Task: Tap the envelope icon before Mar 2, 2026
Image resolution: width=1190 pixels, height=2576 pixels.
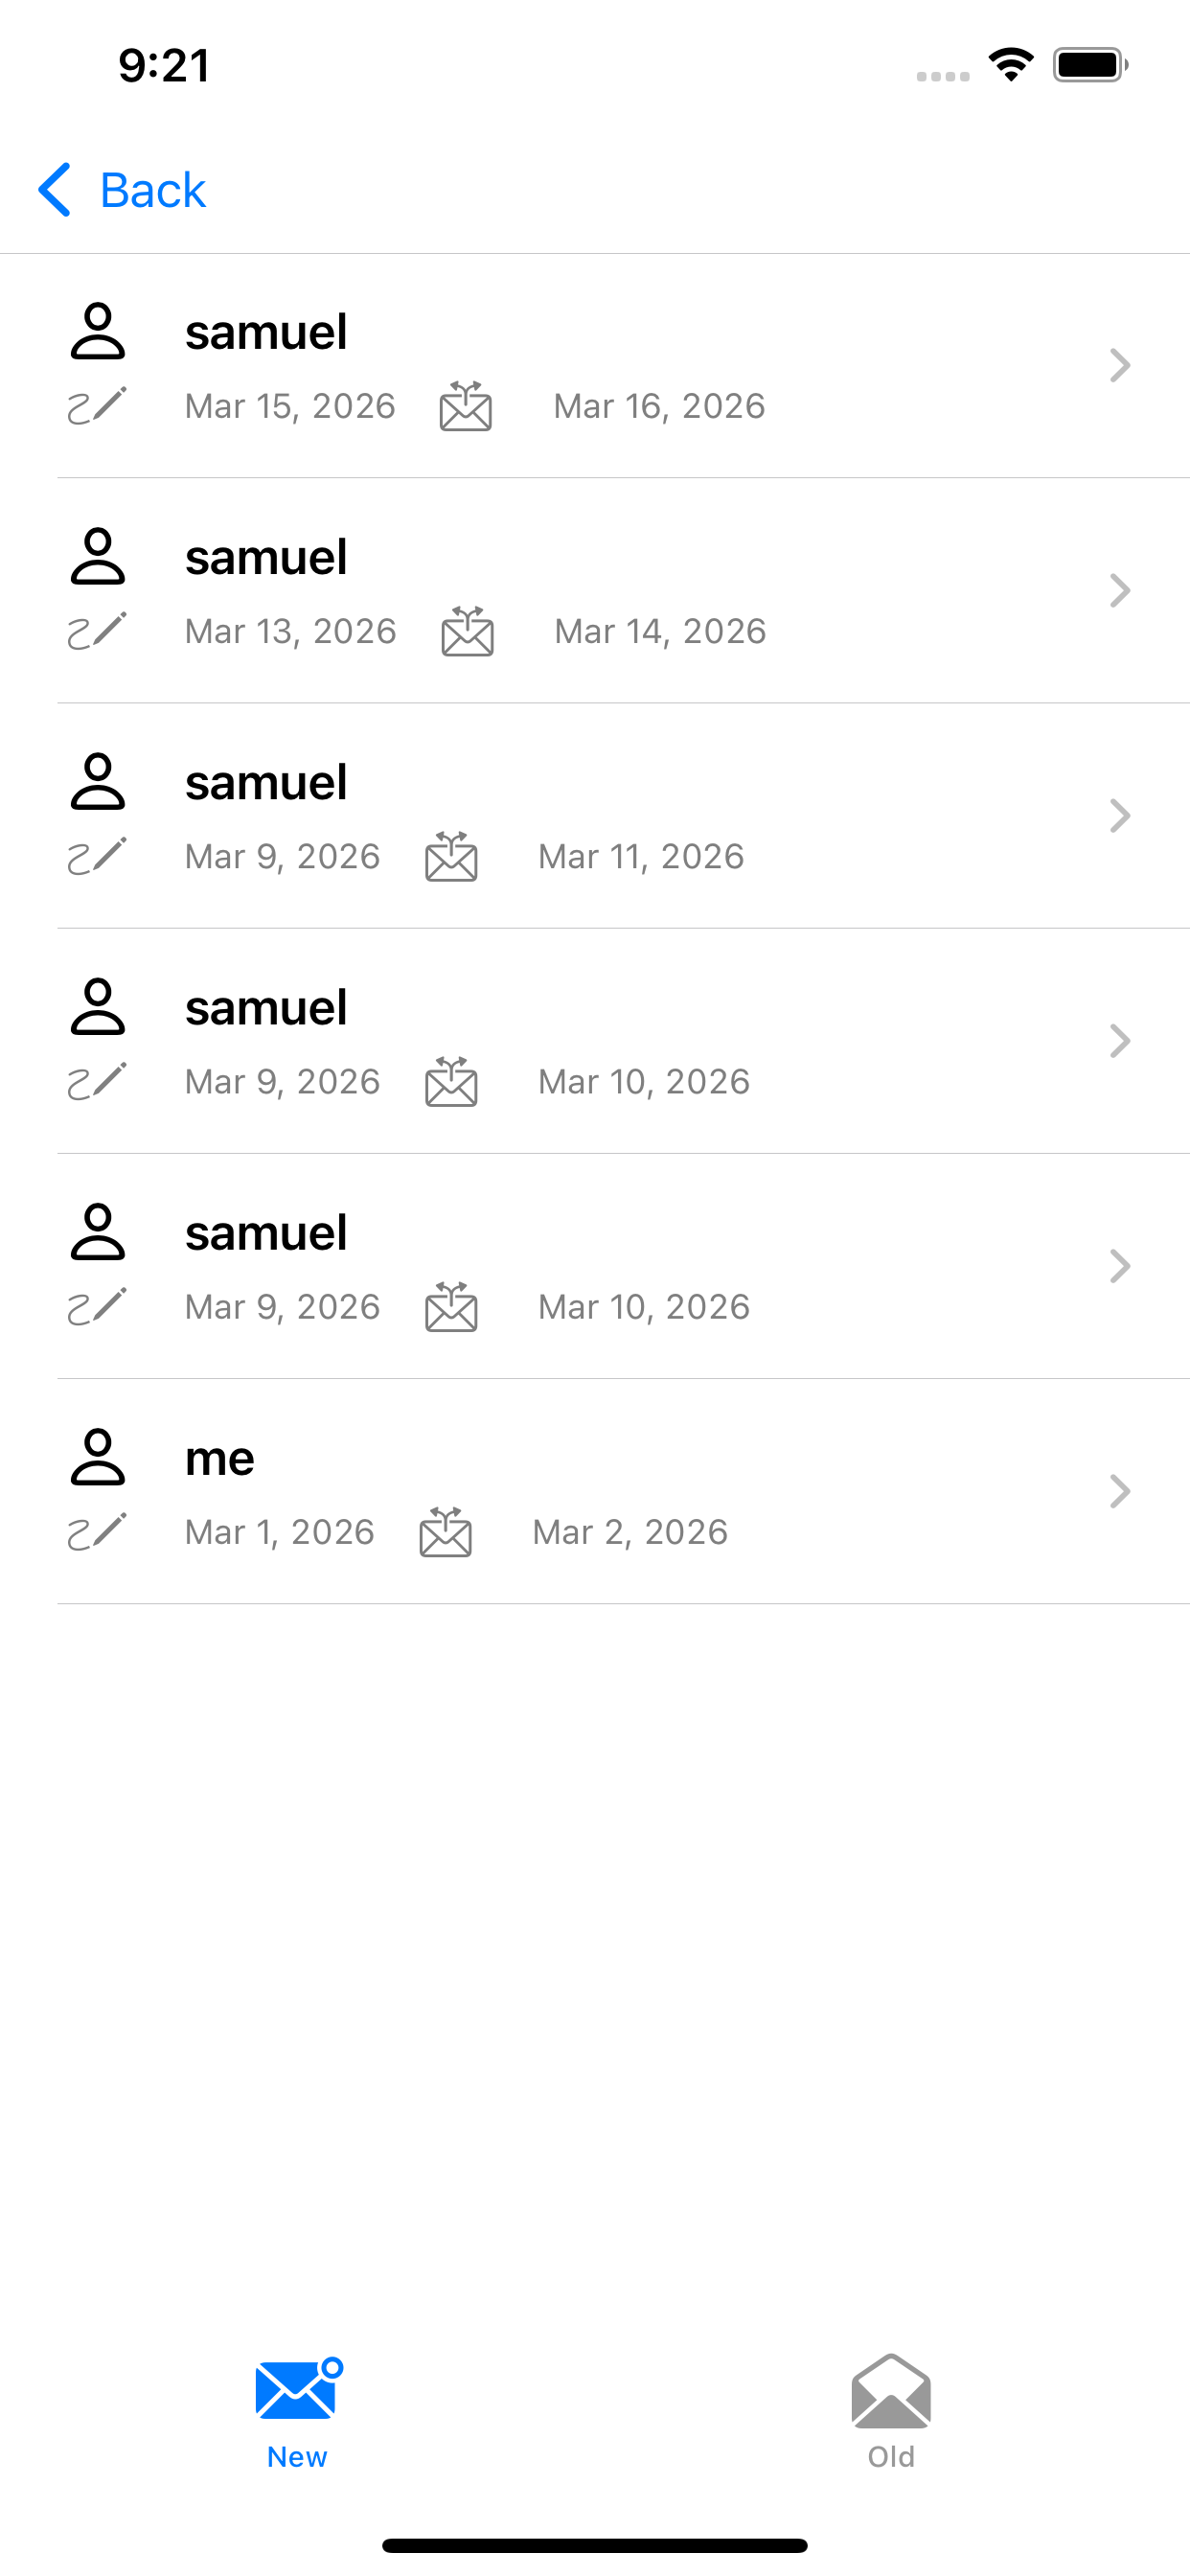Action: 445,1532
